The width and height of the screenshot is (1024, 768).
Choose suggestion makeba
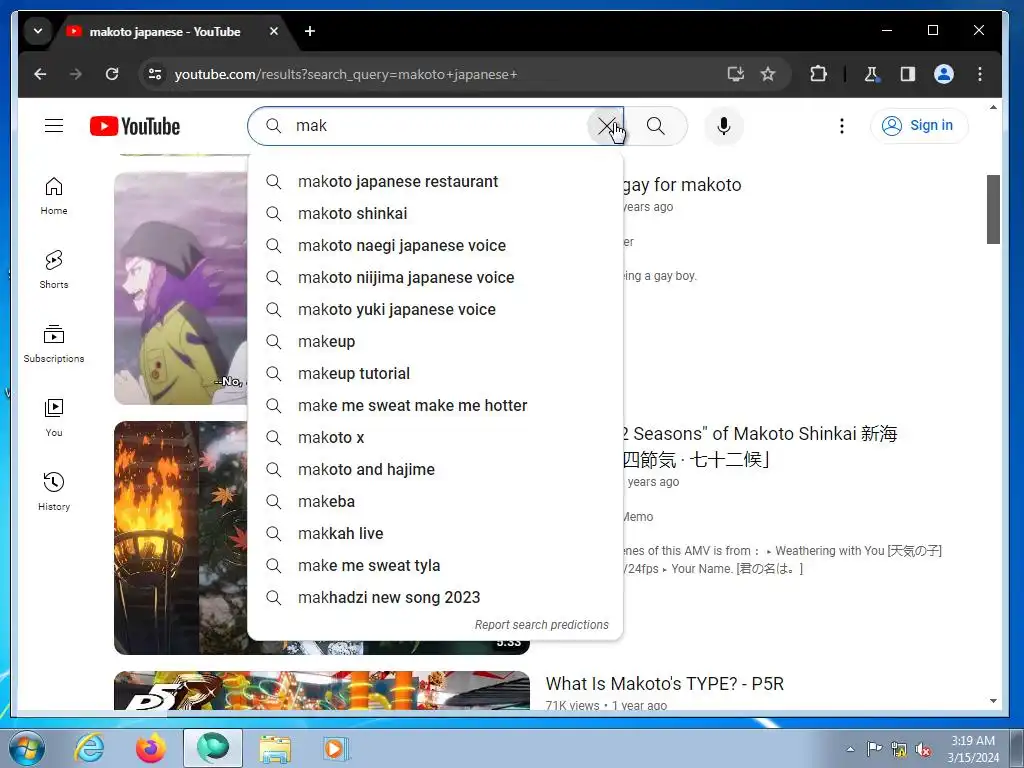click(435, 502)
